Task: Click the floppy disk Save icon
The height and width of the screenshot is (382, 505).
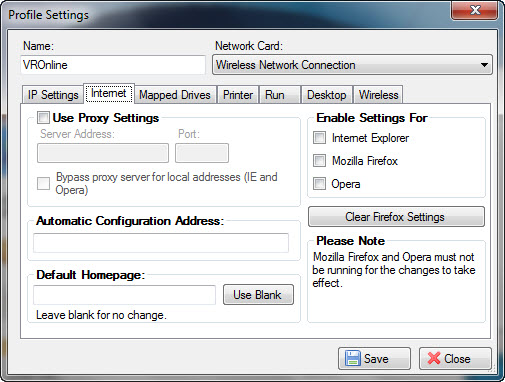Action: coord(353,358)
